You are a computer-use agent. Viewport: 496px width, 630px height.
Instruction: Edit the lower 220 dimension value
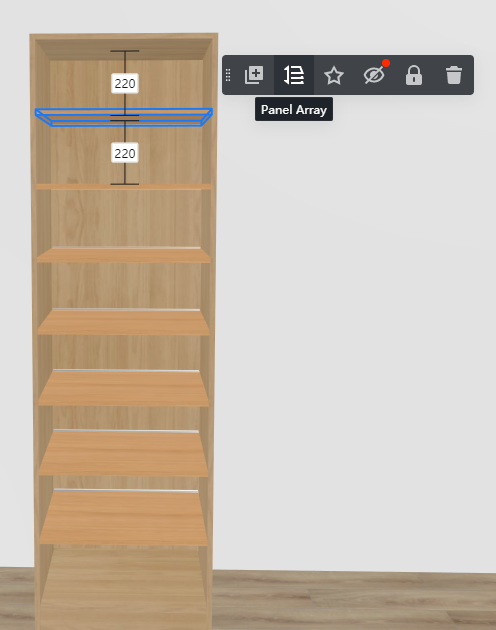pyautogui.click(x=125, y=153)
